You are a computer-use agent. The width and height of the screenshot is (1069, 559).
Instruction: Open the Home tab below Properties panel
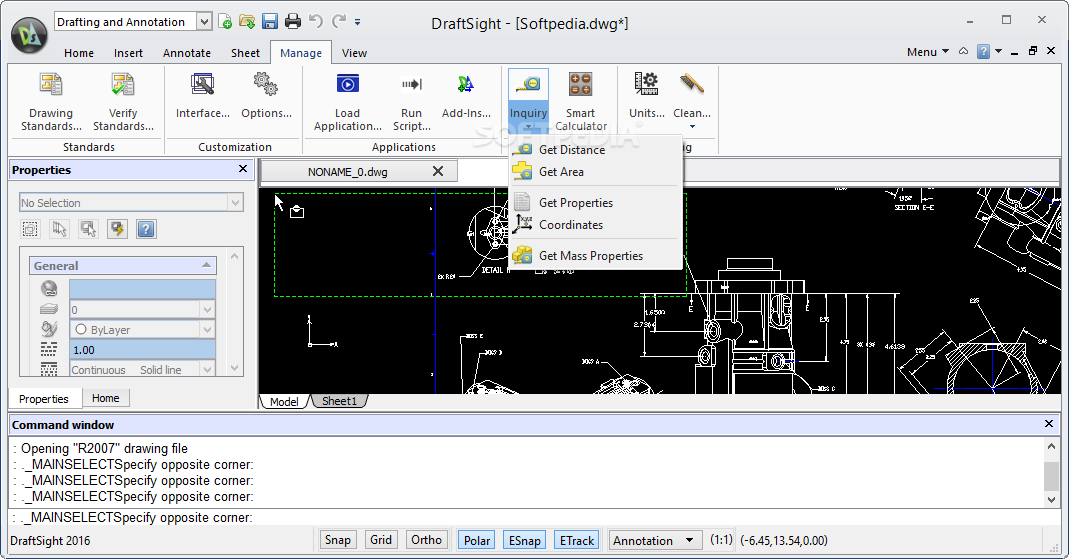pos(106,398)
